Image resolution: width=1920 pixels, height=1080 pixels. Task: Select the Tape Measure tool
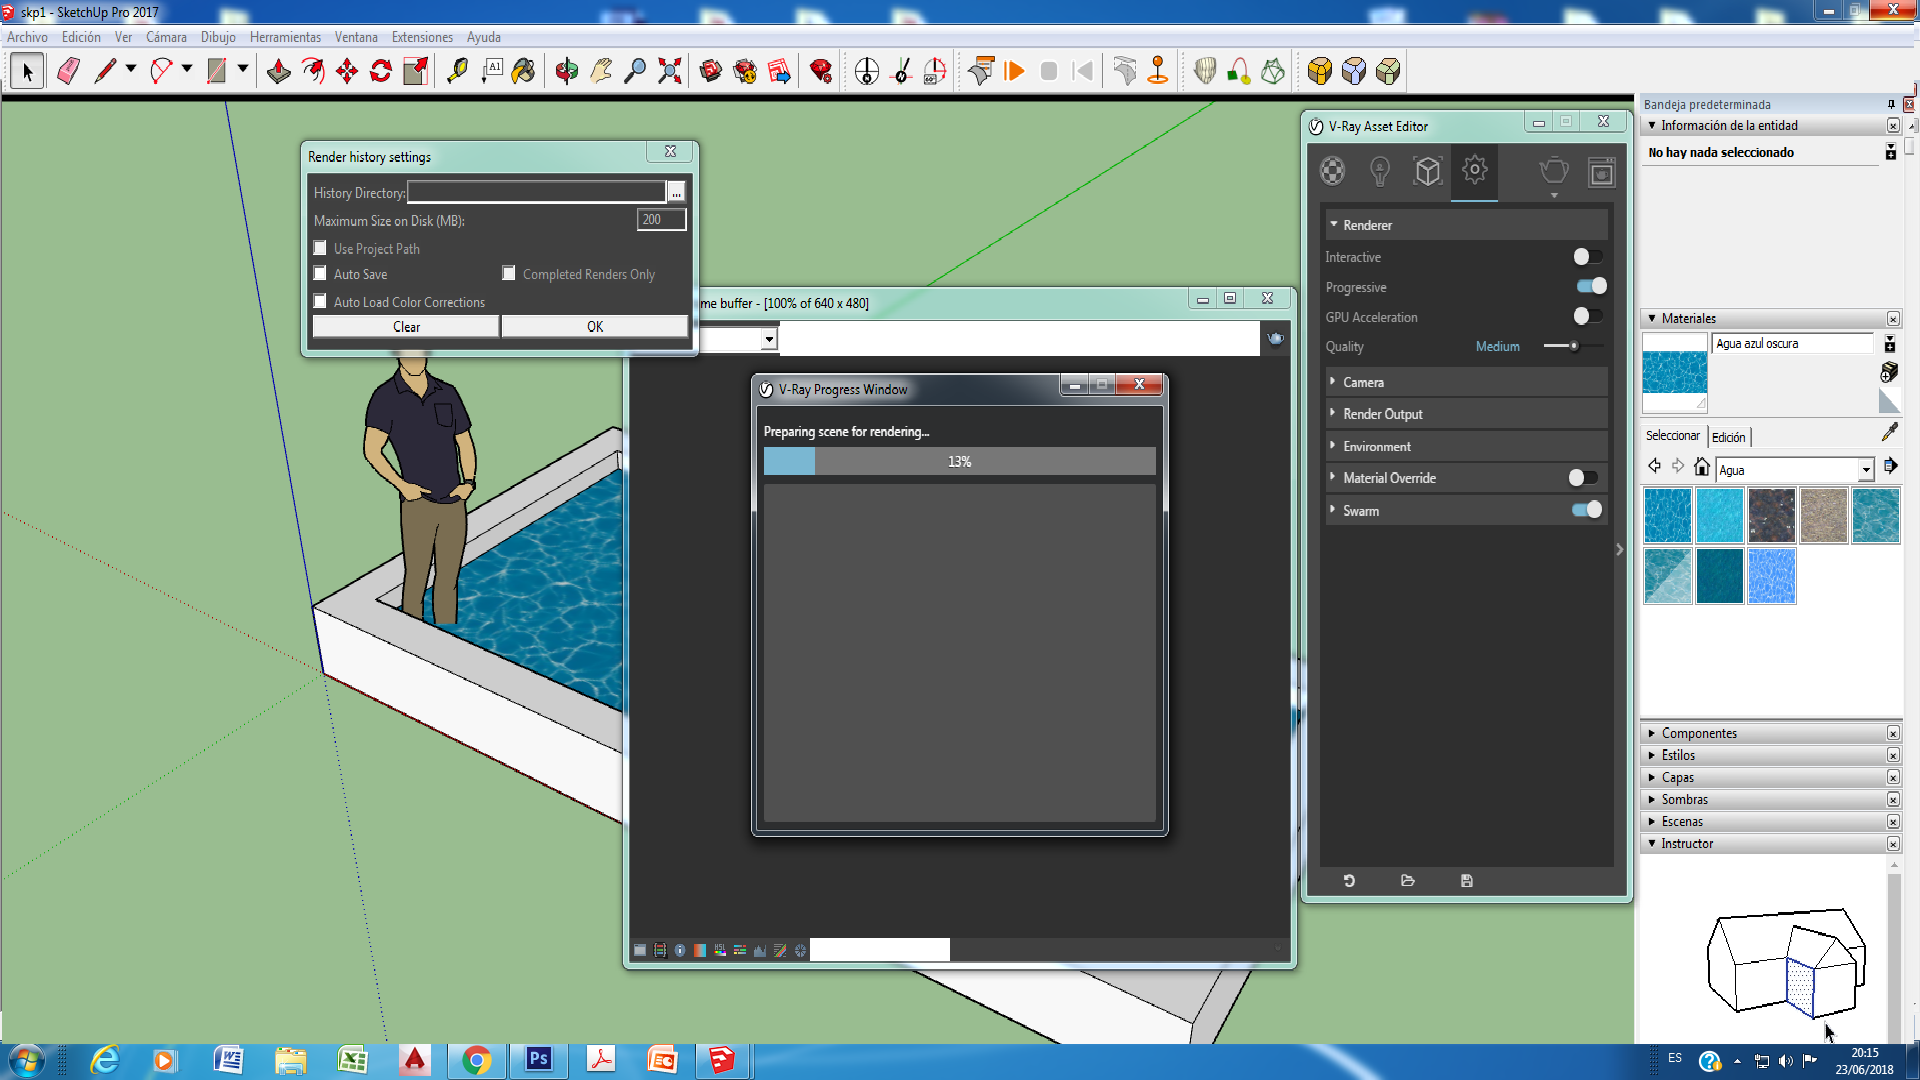tap(457, 71)
